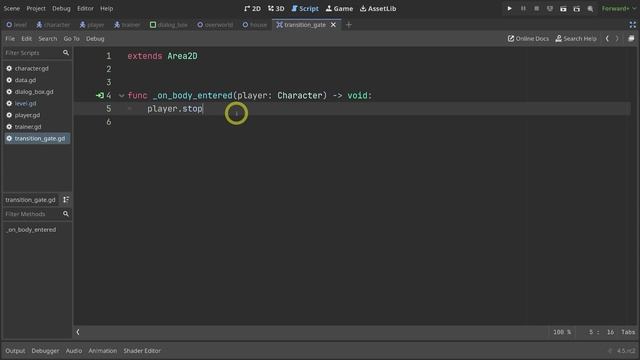This screenshot has width=640, height=360.
Task: Click signal connection icon on line 4
Action: pos(100,96)
